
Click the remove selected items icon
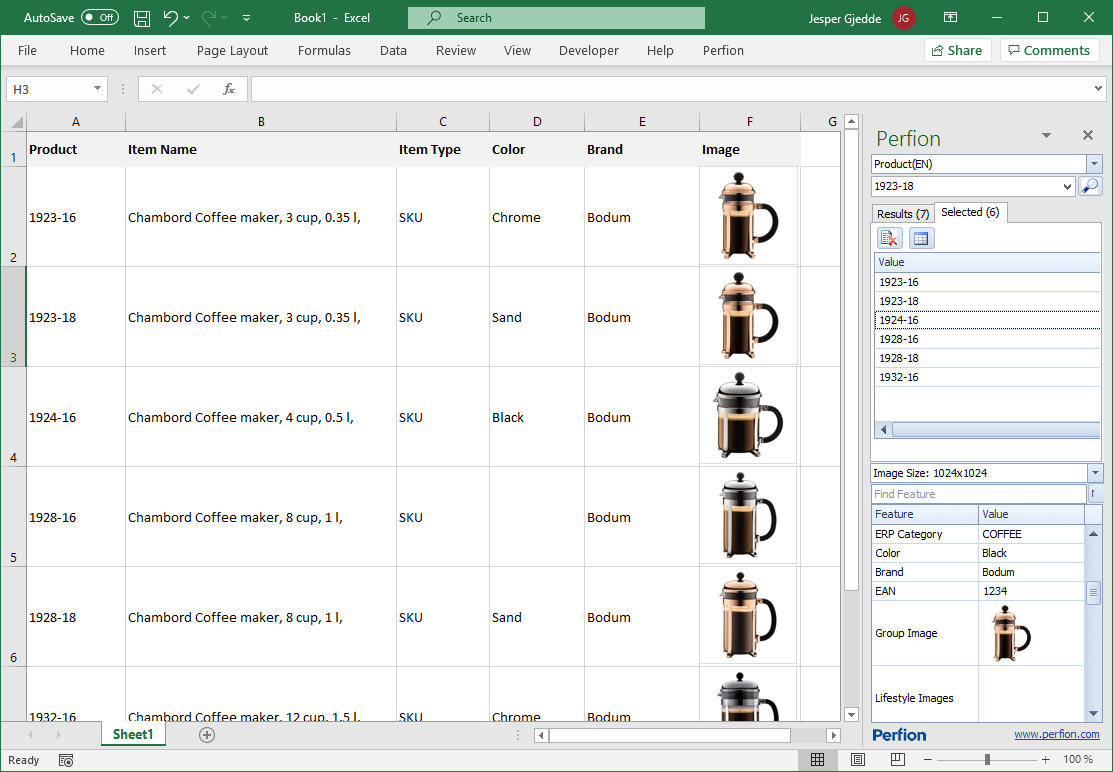pos(889,238)
